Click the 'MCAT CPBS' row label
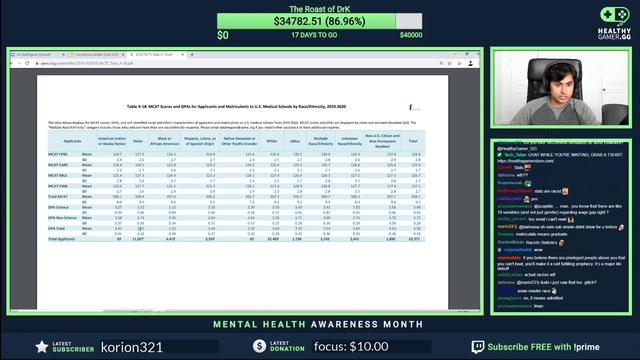The width and height of the screenshot is (640, 360). point(58,154)
